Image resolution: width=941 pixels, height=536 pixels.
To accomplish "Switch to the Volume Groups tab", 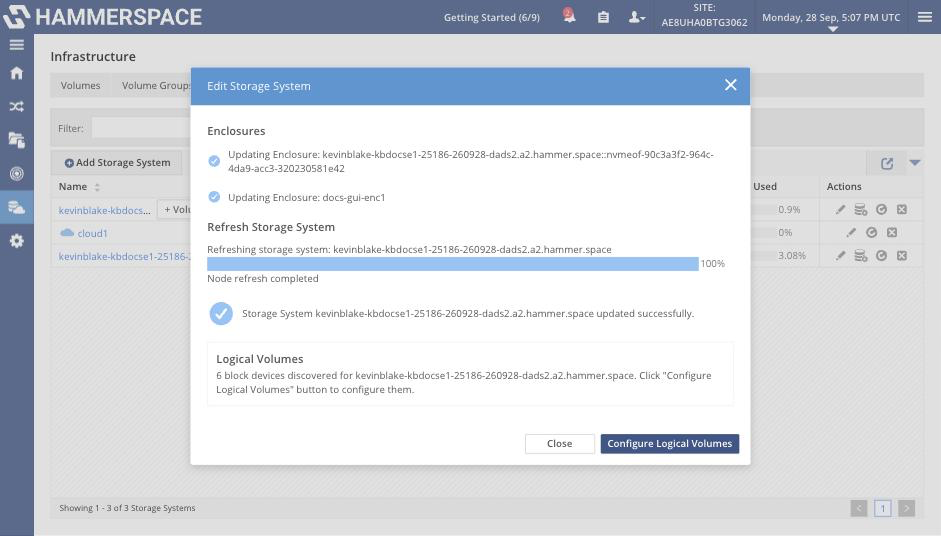I will pyautogui.click(x=156, y=85).
